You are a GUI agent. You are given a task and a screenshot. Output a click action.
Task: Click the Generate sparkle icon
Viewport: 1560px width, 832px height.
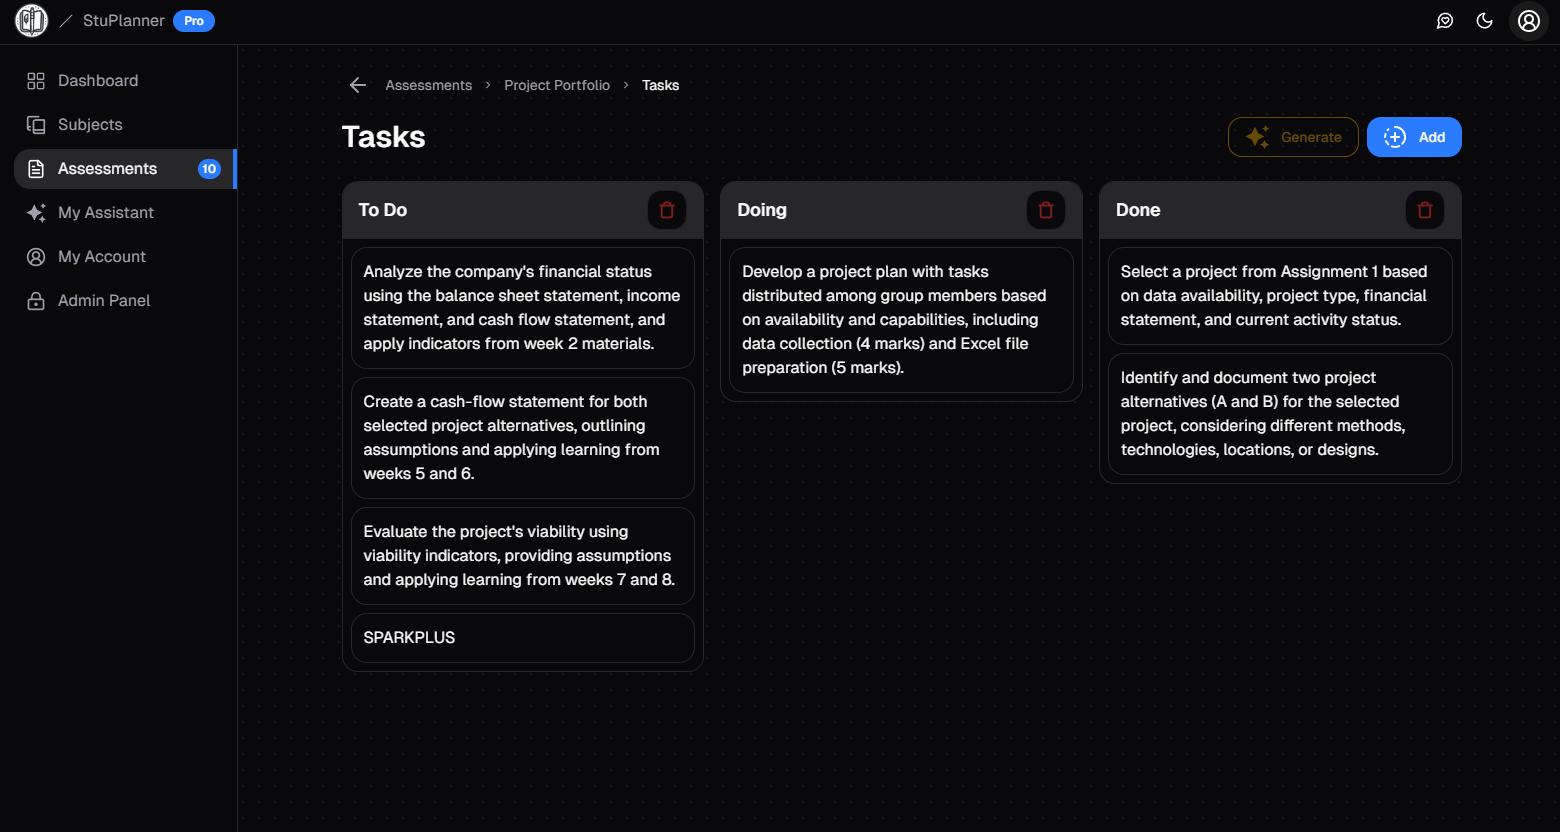[x=1257, y=137]
